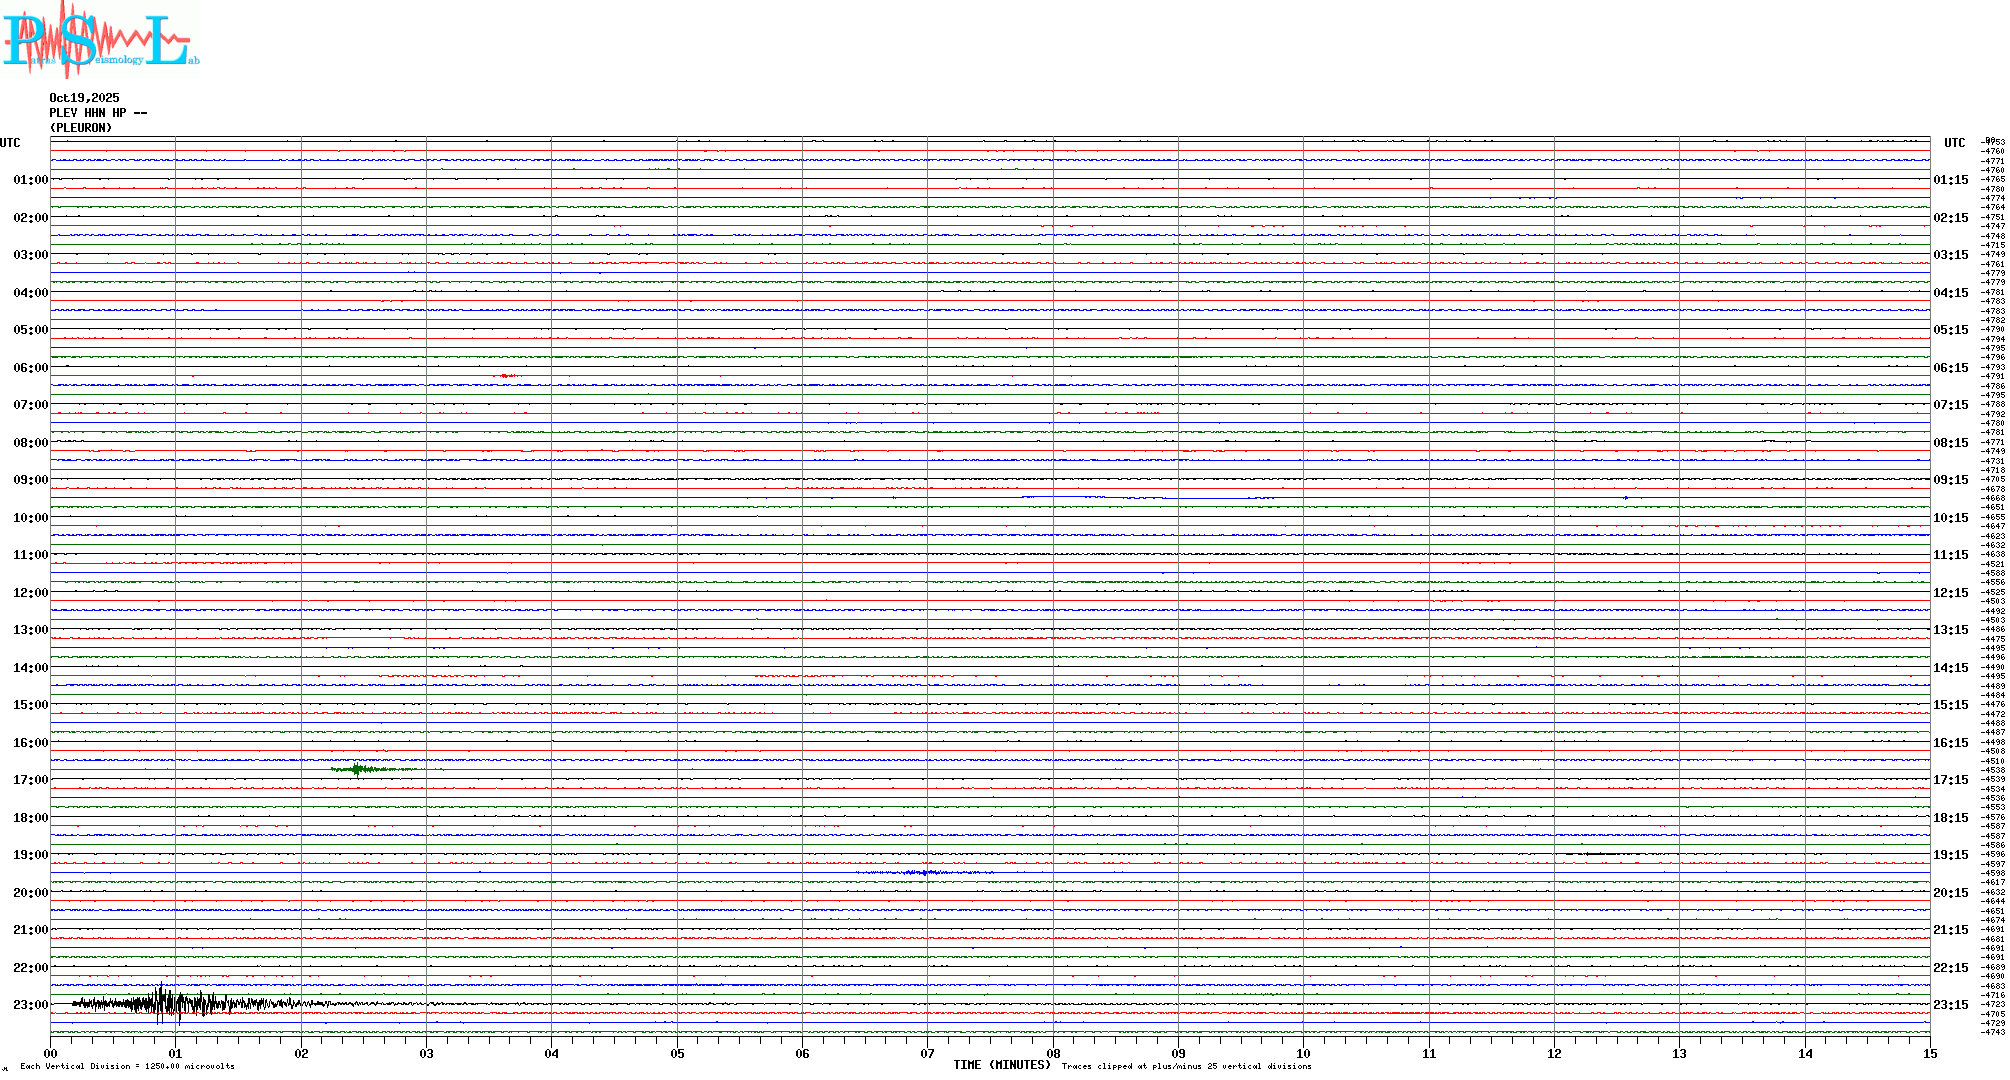
Task: Click the vertical division microvolts note
Action: pyautogui.click(x=127, y=1066)
